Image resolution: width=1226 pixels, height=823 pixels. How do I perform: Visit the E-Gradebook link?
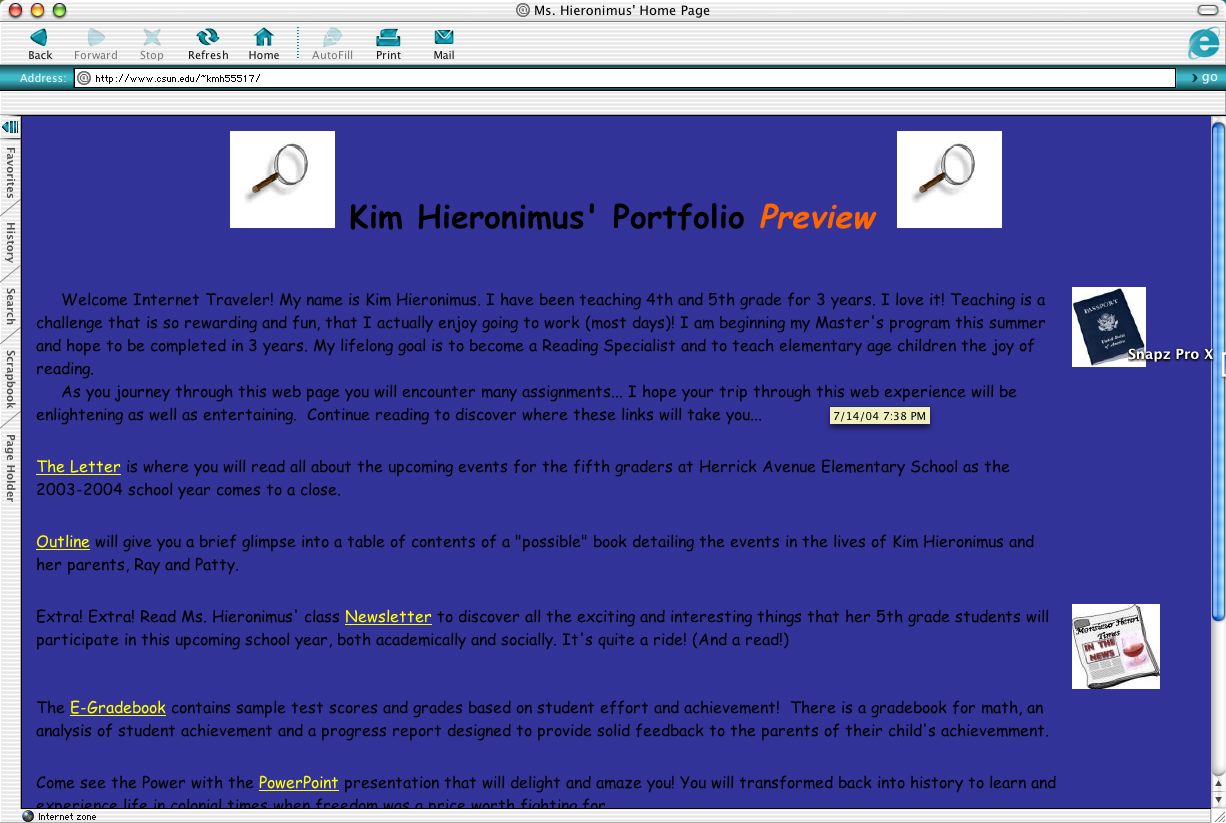click(x=118, y=708)
